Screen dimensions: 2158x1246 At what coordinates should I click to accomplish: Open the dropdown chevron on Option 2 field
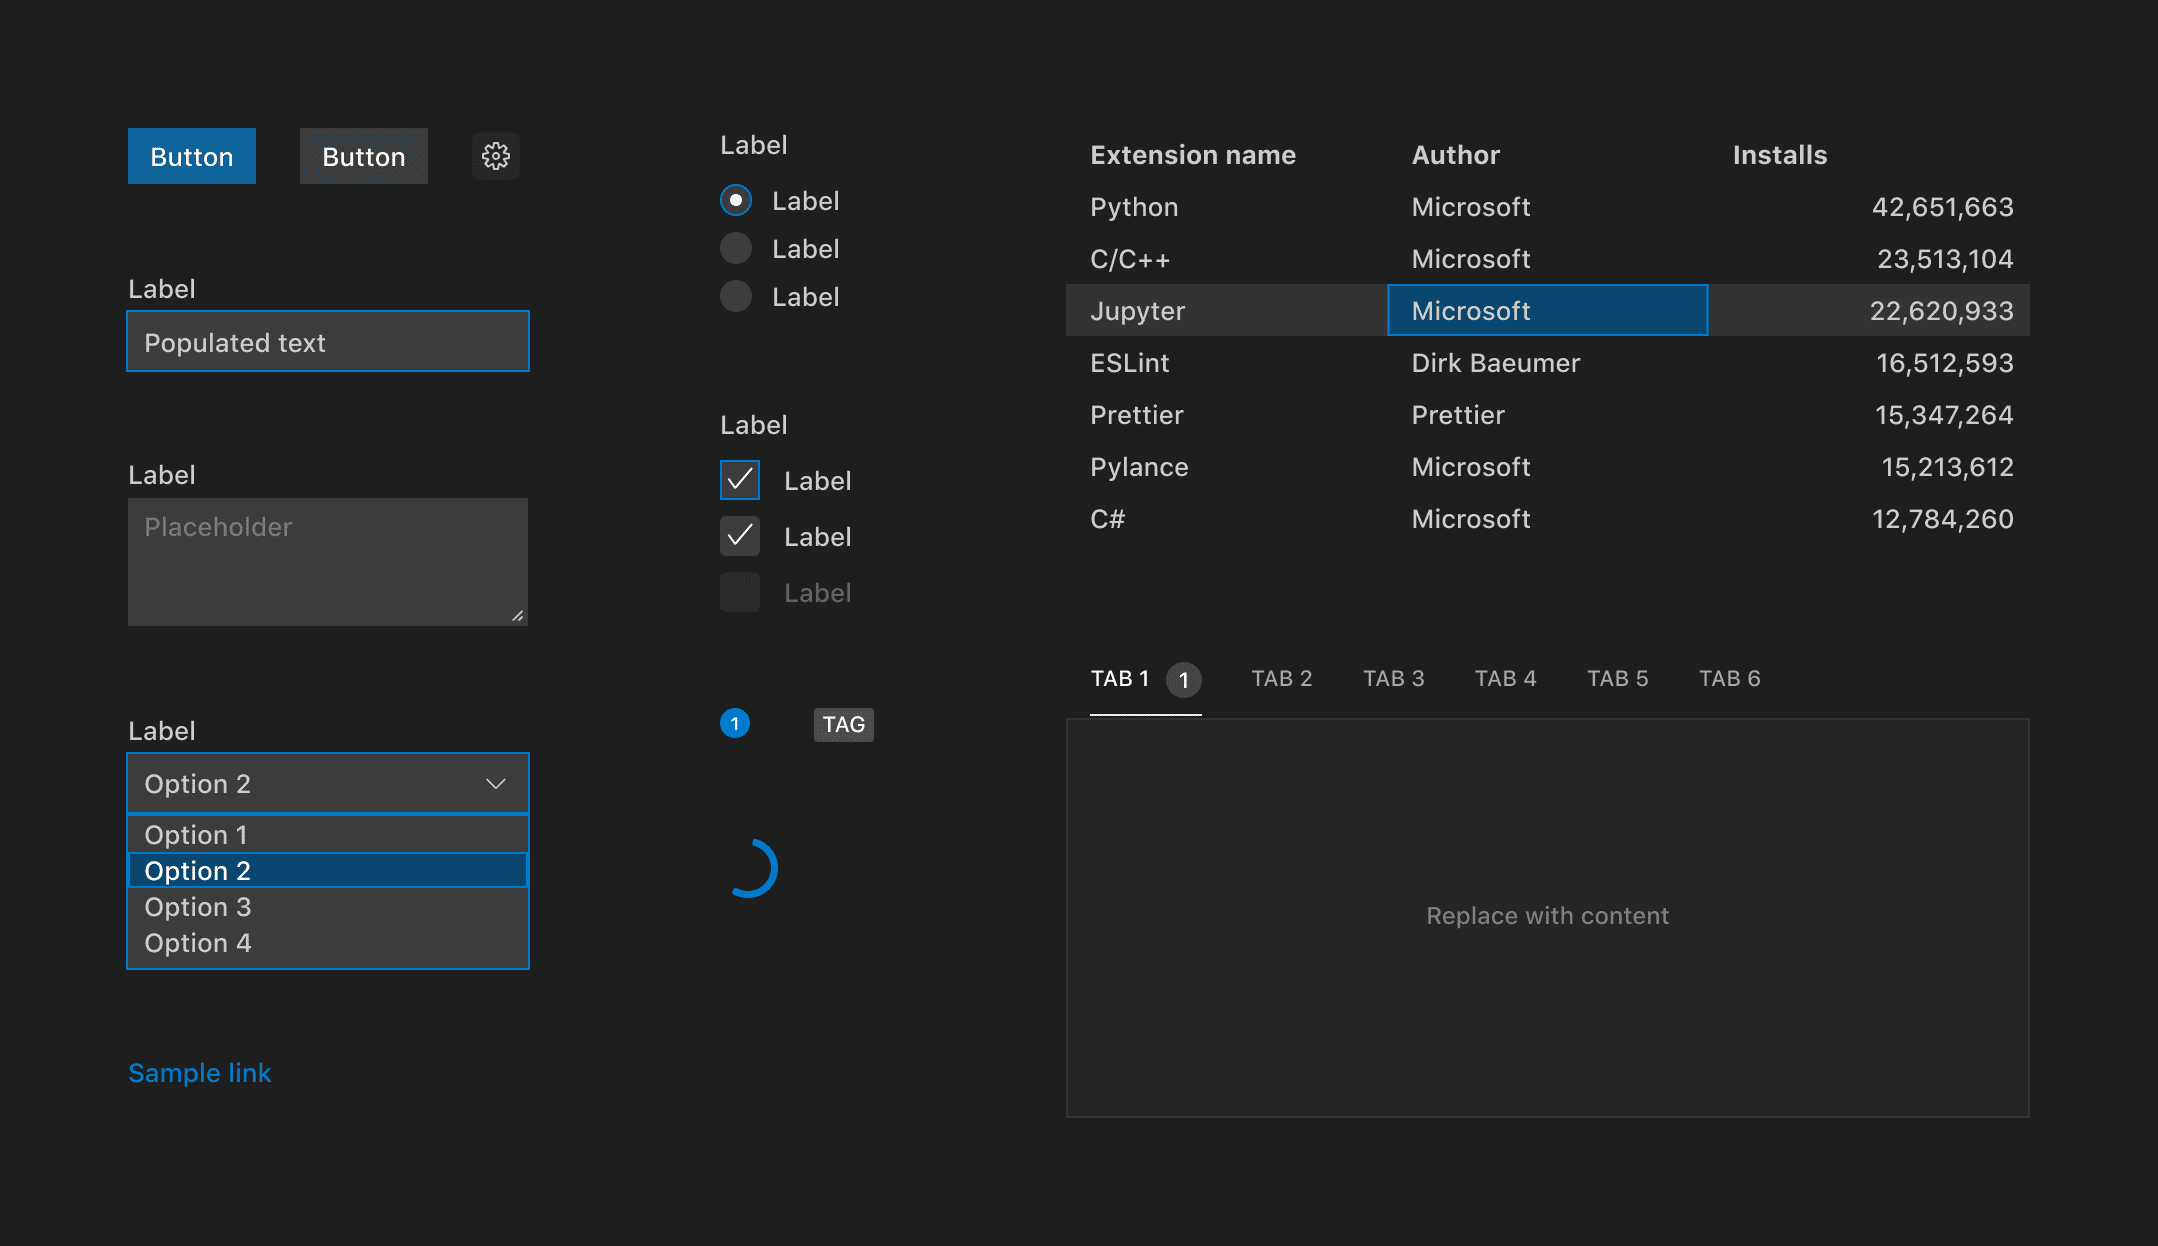(496, 783)
